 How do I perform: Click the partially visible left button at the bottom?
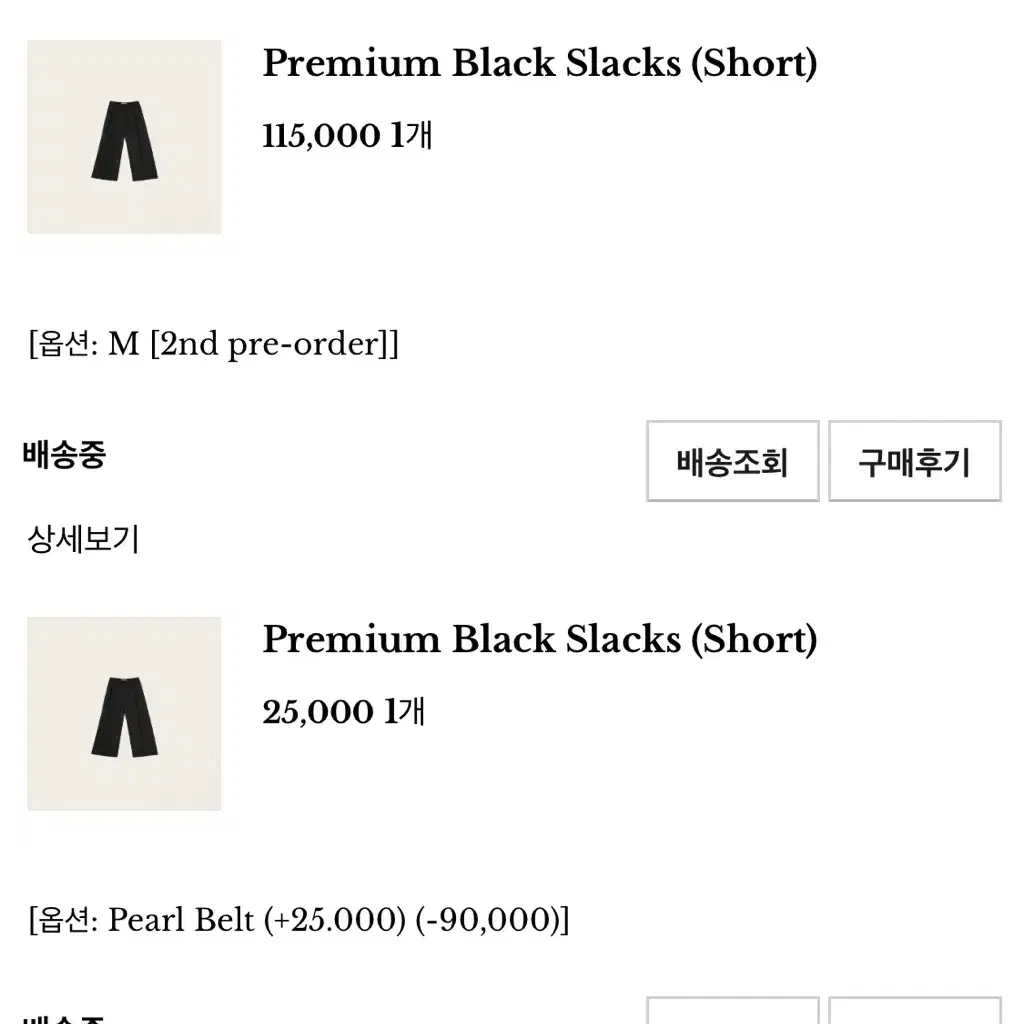coord(733,1010)
